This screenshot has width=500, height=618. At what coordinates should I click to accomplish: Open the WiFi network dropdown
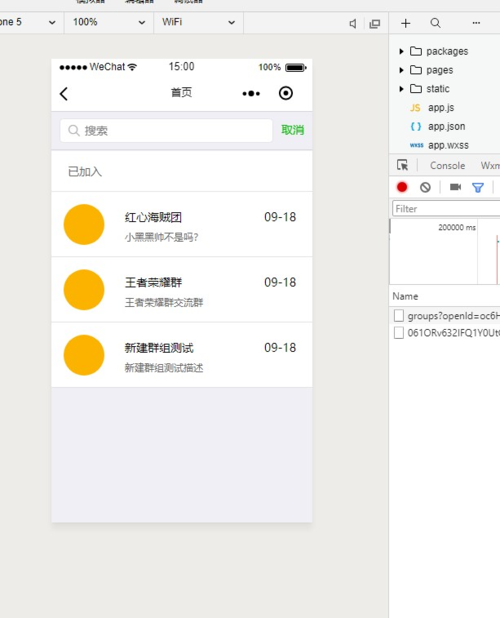click(x=198, y=22)
